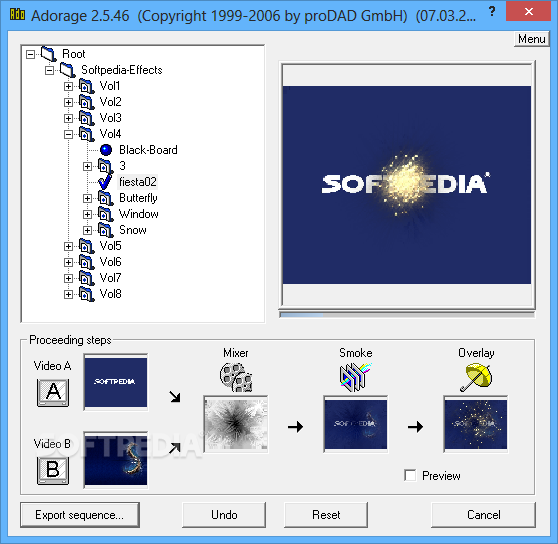Click the fiesta02 checkmark icon

(105, 182)
